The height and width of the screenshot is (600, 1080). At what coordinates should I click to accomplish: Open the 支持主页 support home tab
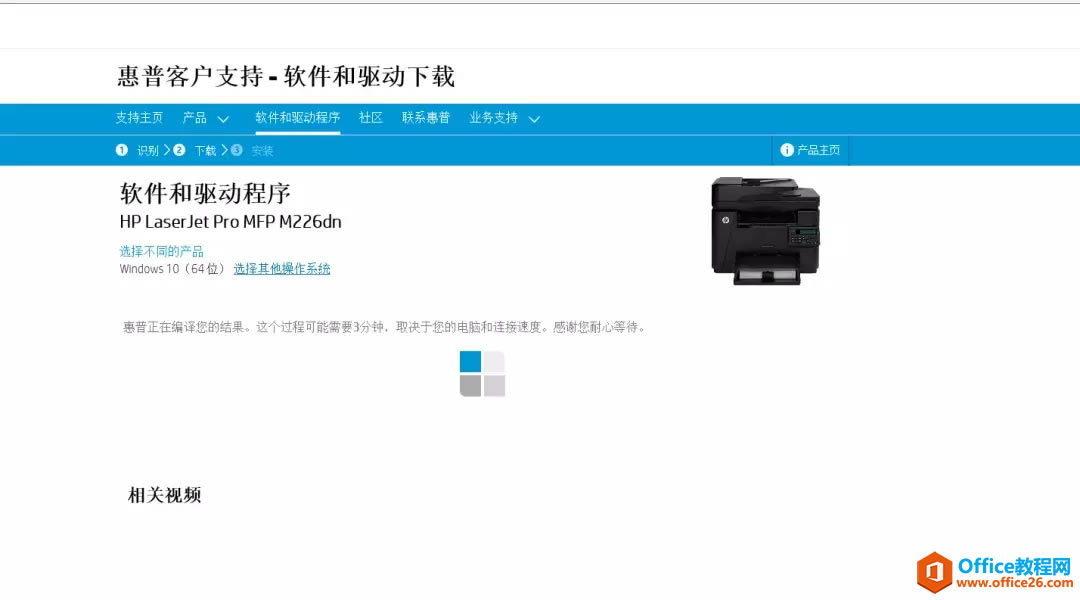[139, 118]
